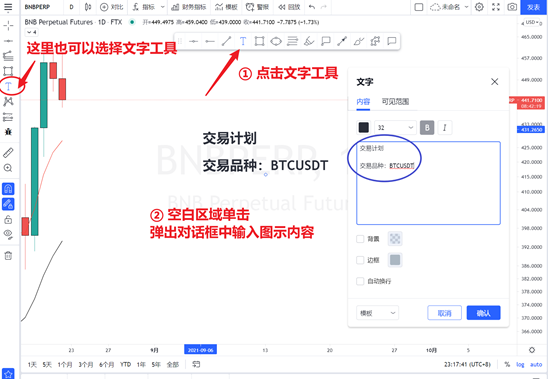This screenshot has height=379, width=548.
Task: Open the border color swatch
Action: (395, 260)
